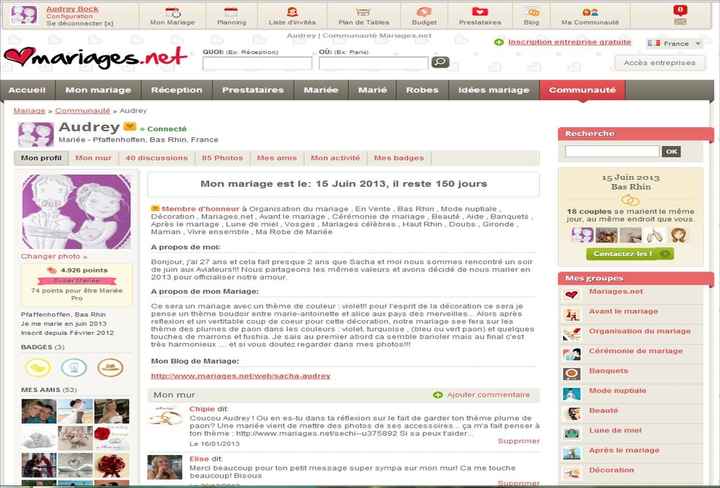This screenshot has height=488, width=720.
Task: Click Configuration link under username
Action: click(69, 16)
